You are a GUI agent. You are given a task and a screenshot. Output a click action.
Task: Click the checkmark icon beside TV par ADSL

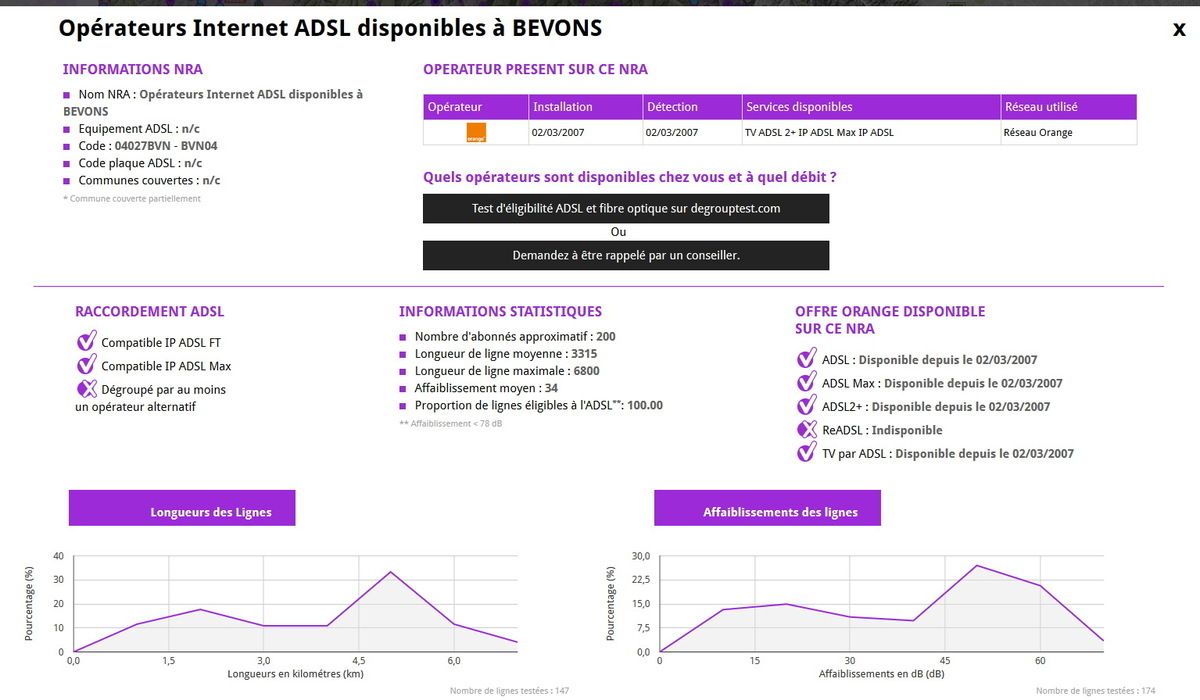[807, 453]
